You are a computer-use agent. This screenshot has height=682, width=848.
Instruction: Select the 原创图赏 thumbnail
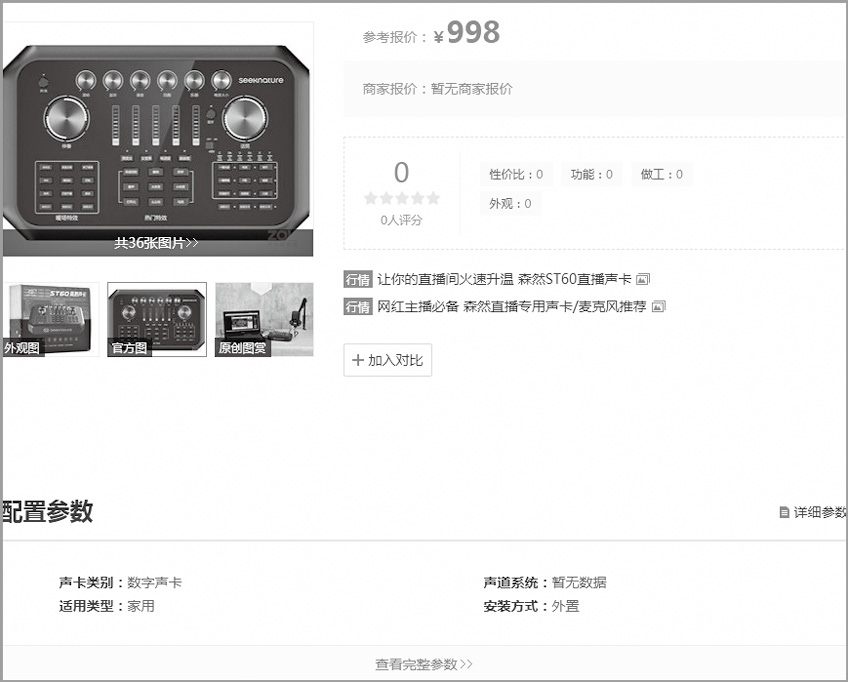click(x=264, y=319)
